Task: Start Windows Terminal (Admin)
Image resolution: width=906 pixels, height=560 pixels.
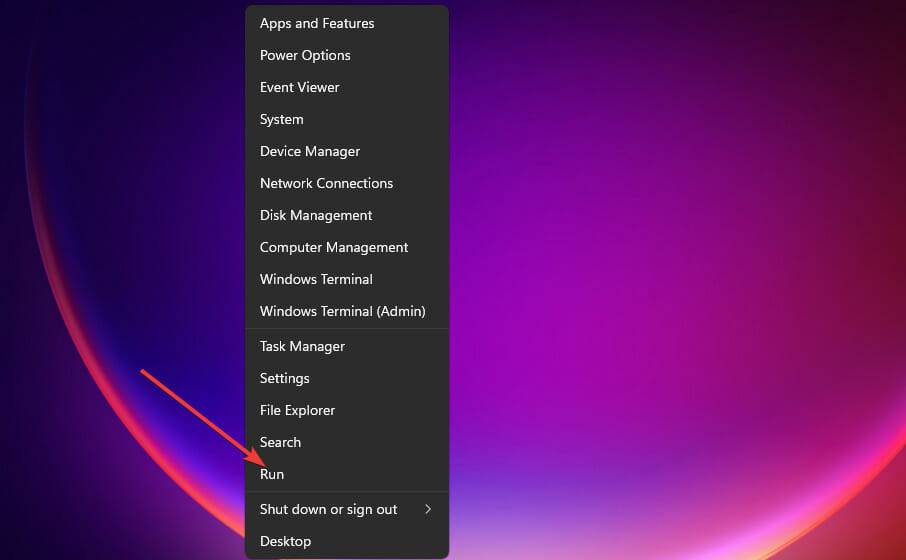Action: coord(342,311)
